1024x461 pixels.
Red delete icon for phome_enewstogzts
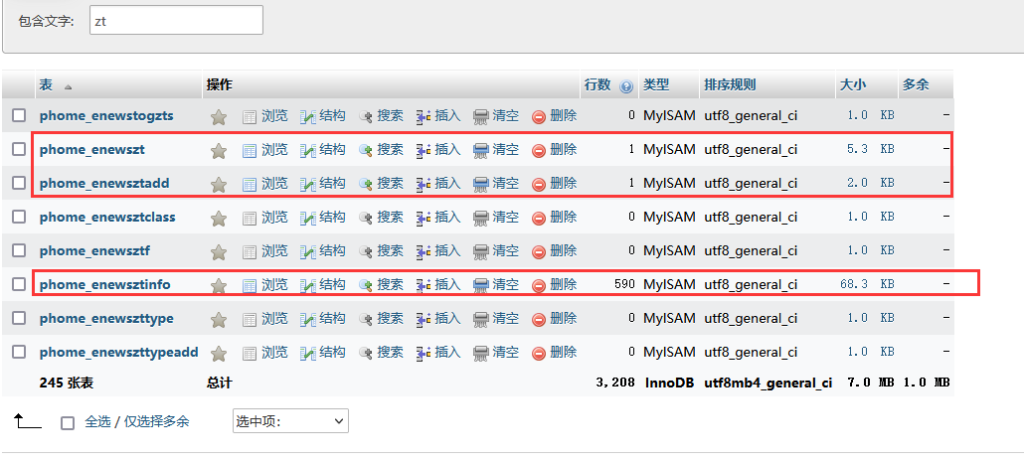[x=539, y=117]
